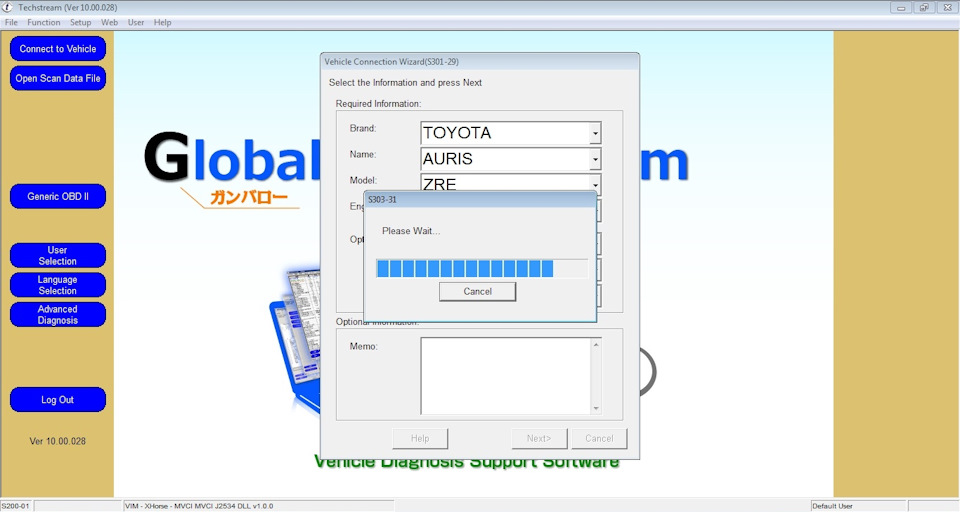Screen dimensions: 960x512
Task: Open the Help menu
Action: coord(162,22)
